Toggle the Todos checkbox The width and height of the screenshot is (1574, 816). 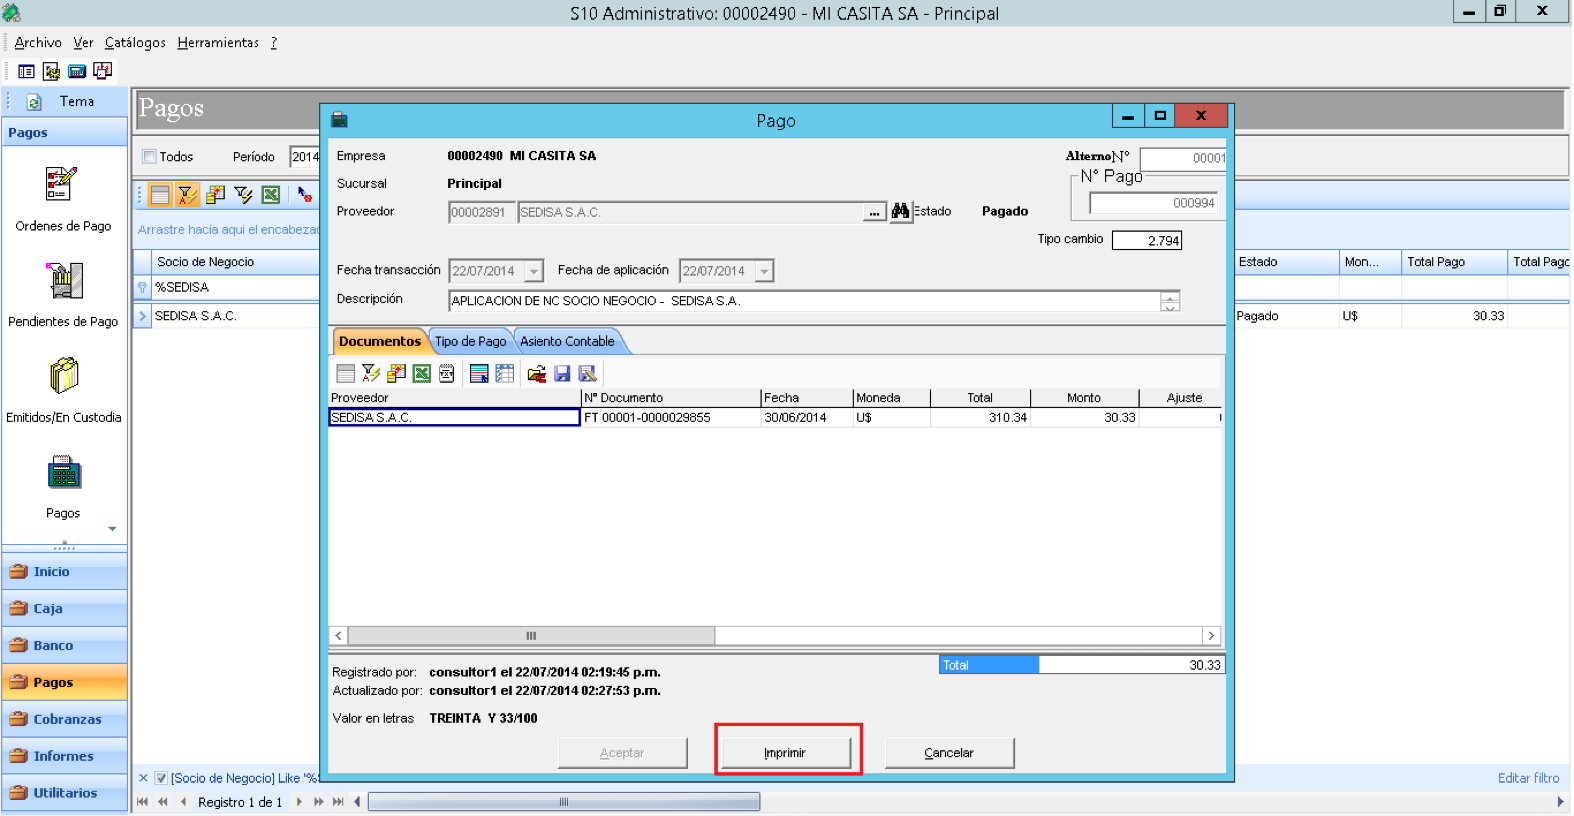(x=149, y=156)
